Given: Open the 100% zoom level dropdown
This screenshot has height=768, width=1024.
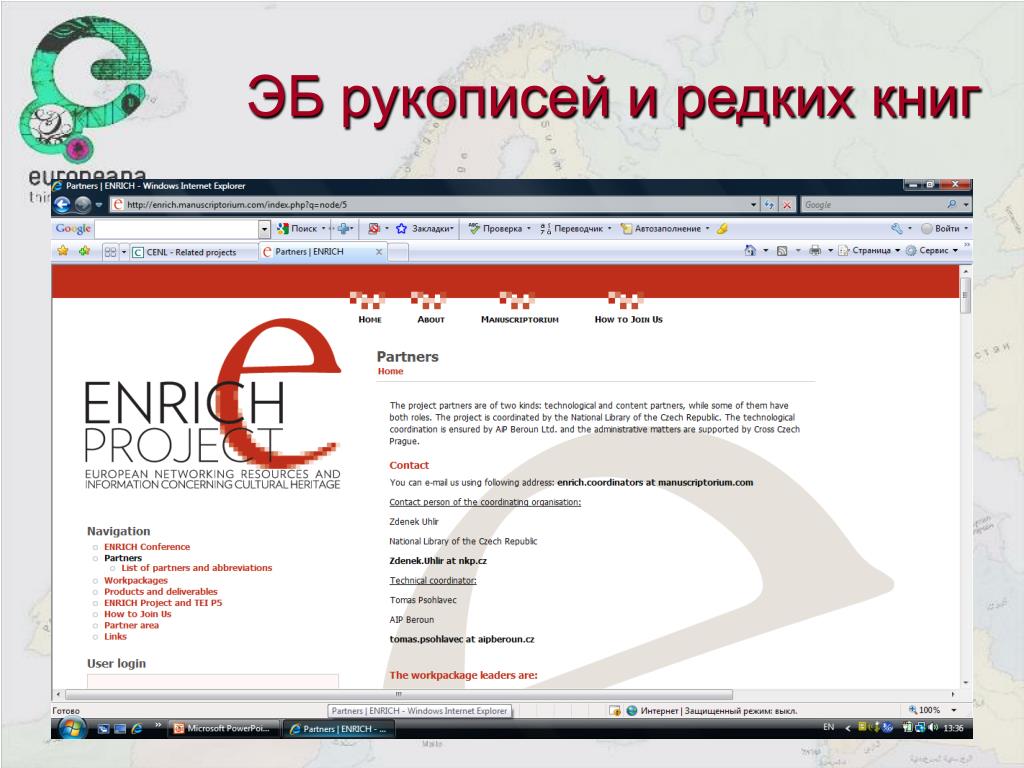Looking at the screenshot, I should (953, 710).
